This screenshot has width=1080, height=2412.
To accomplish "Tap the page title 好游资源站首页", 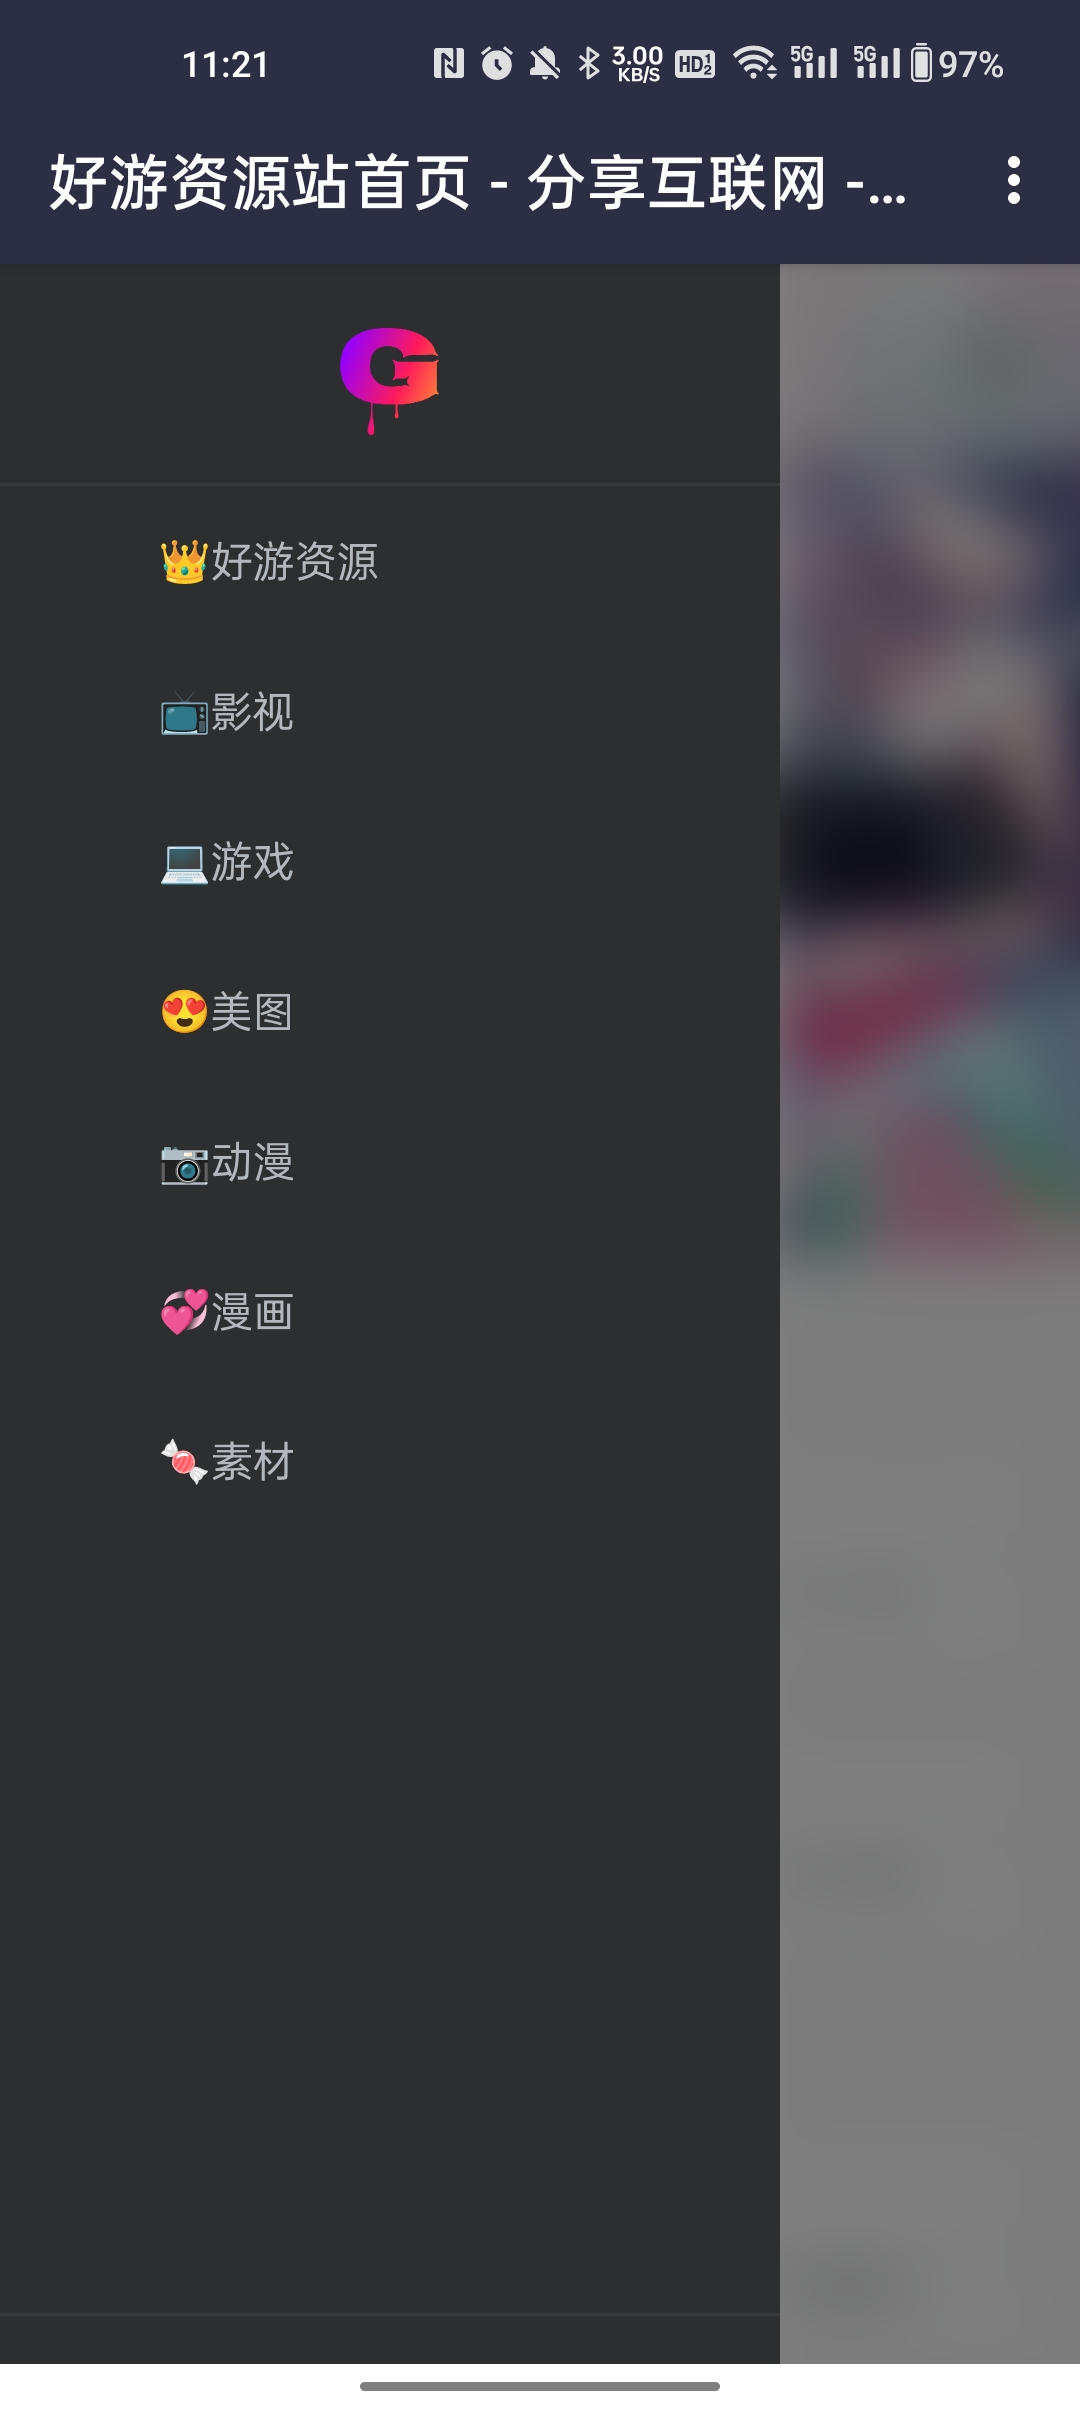I will coord(260,182).
